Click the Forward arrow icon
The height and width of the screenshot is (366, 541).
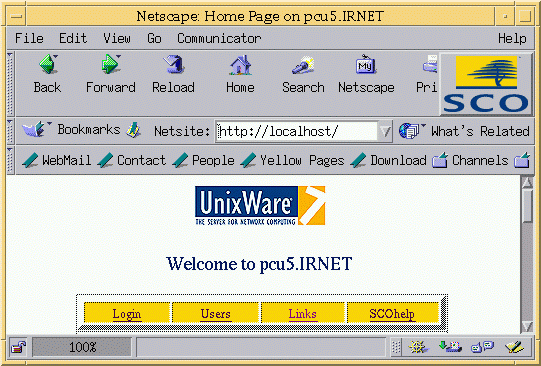110,65
